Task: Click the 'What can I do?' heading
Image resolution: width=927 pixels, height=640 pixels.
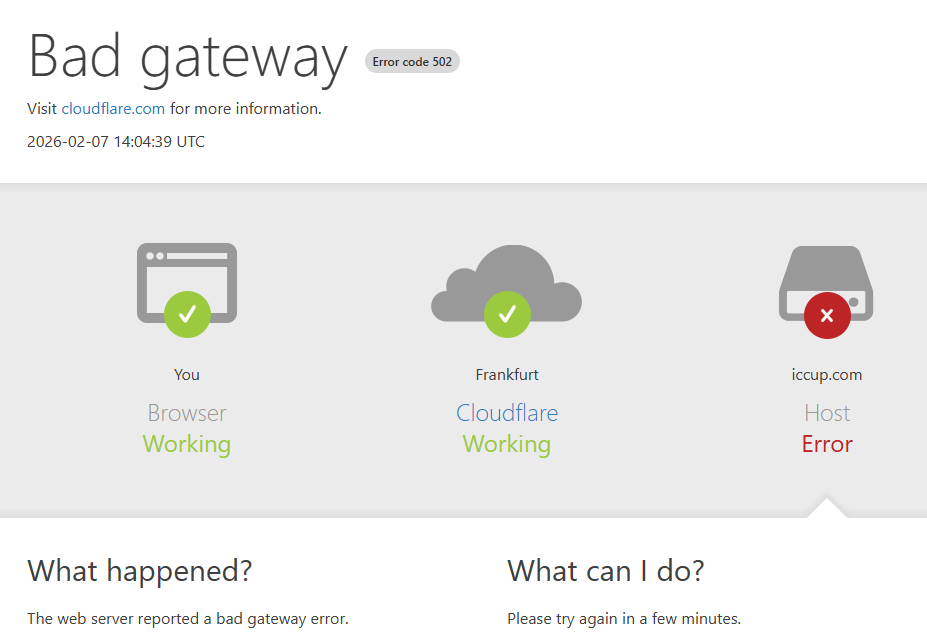Action: pyautogui.click(x=606, y=571)
